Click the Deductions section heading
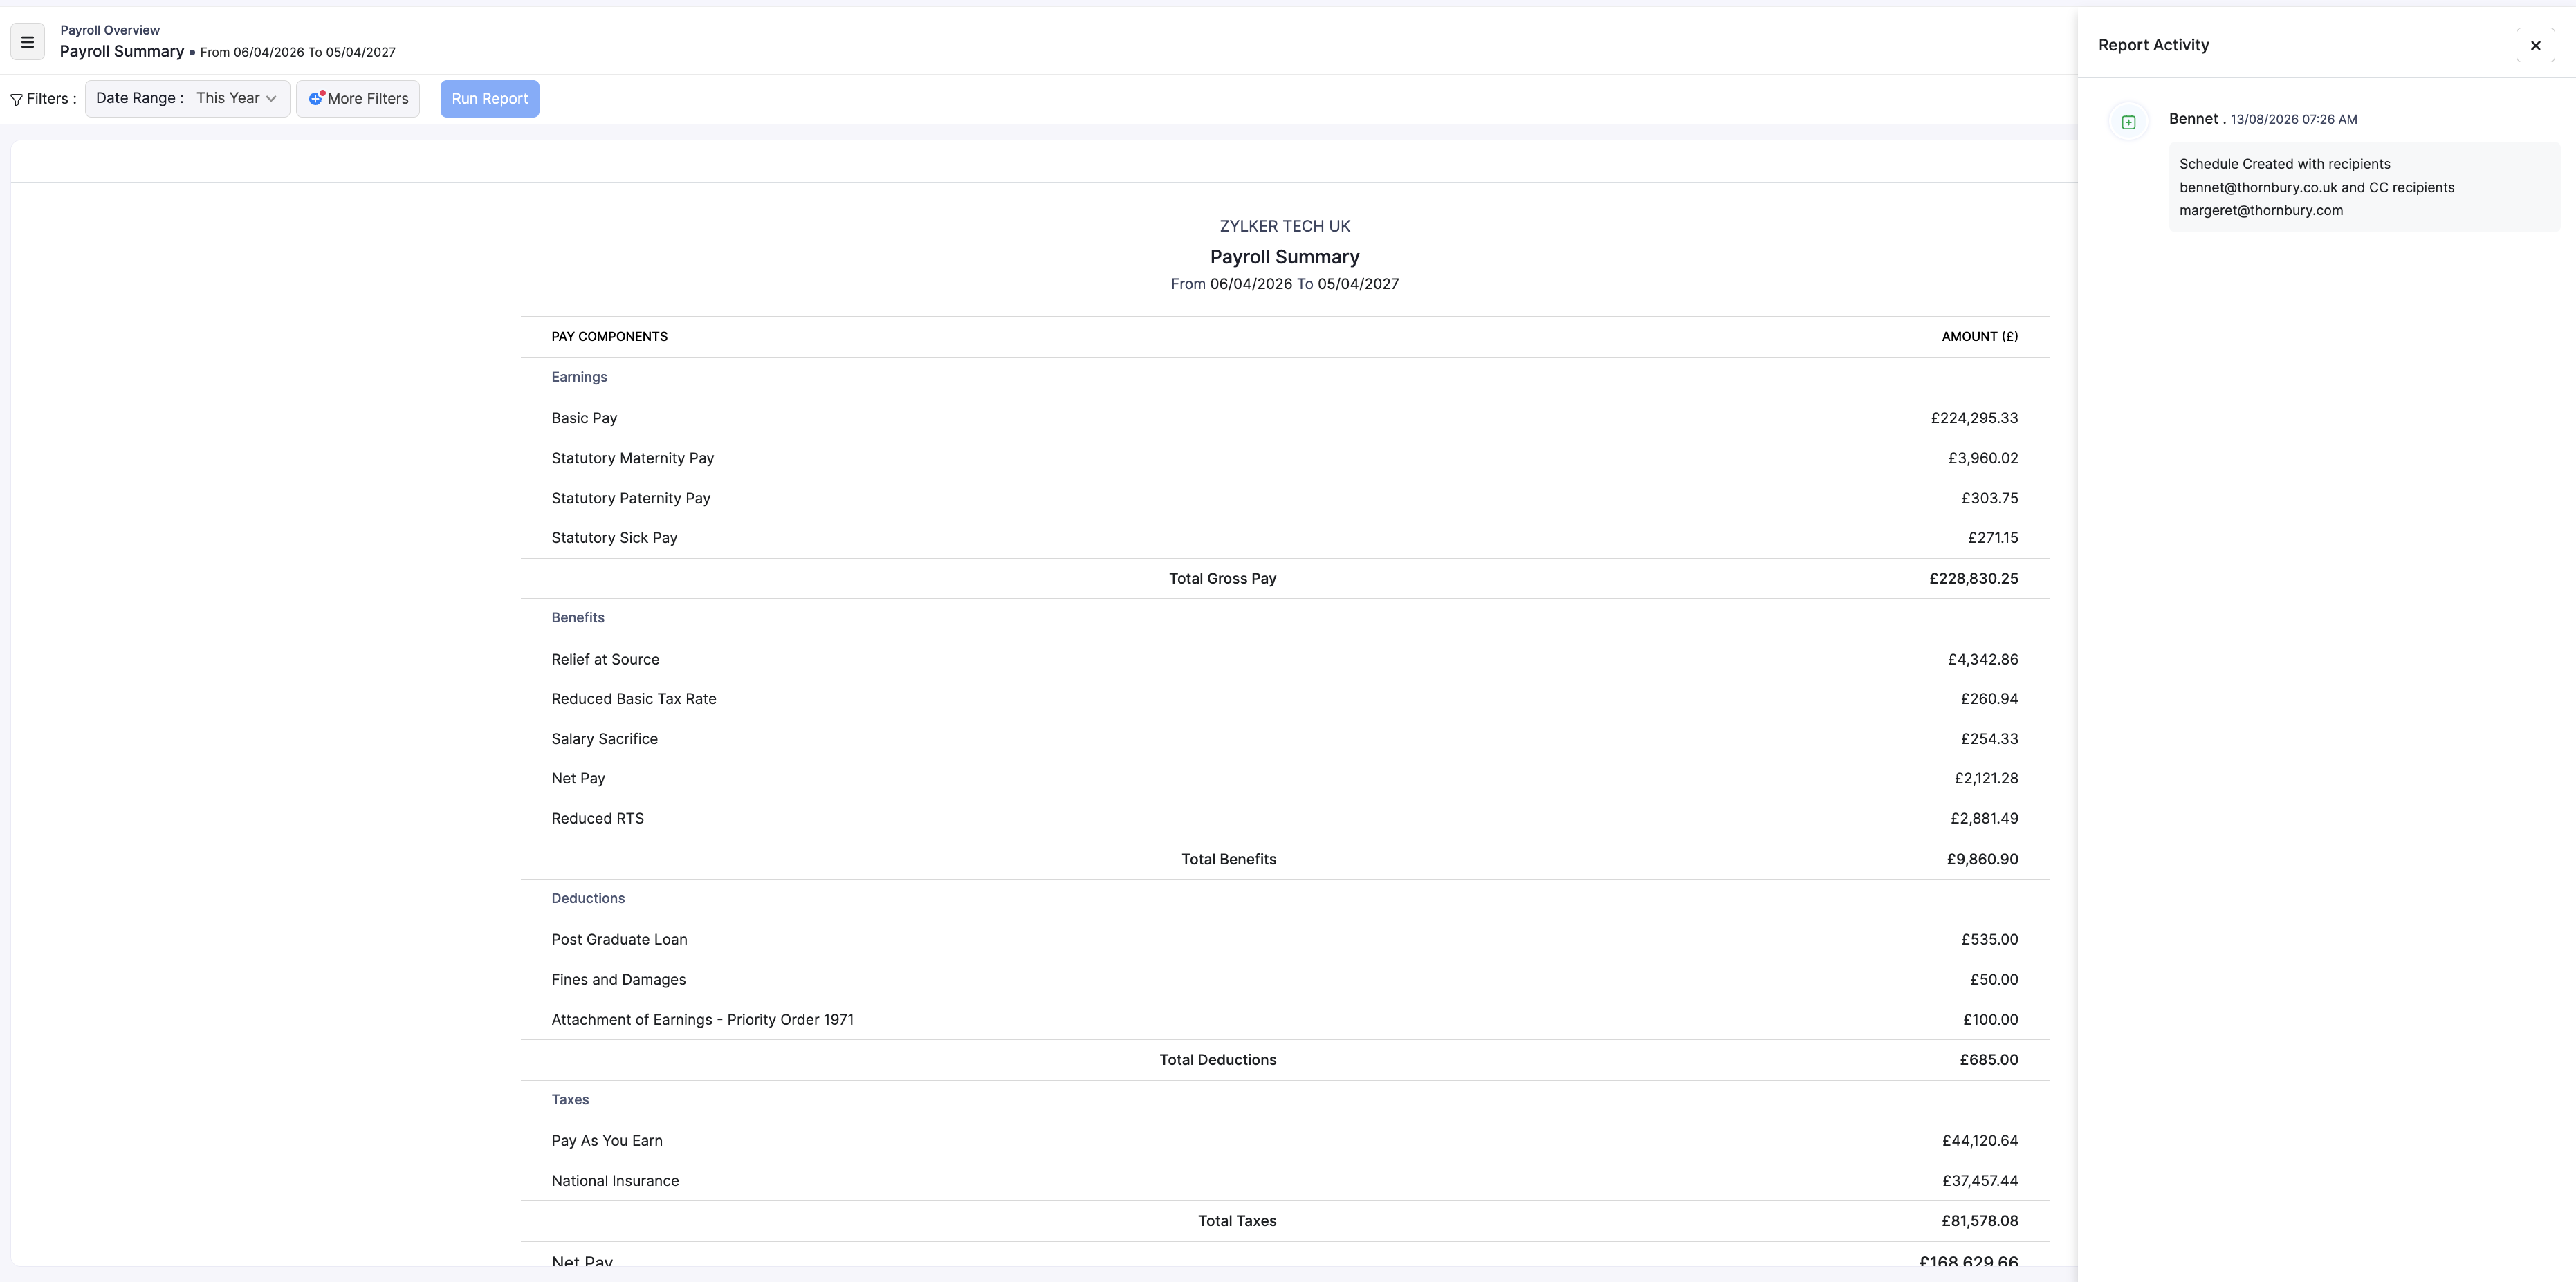 point(588,898)
